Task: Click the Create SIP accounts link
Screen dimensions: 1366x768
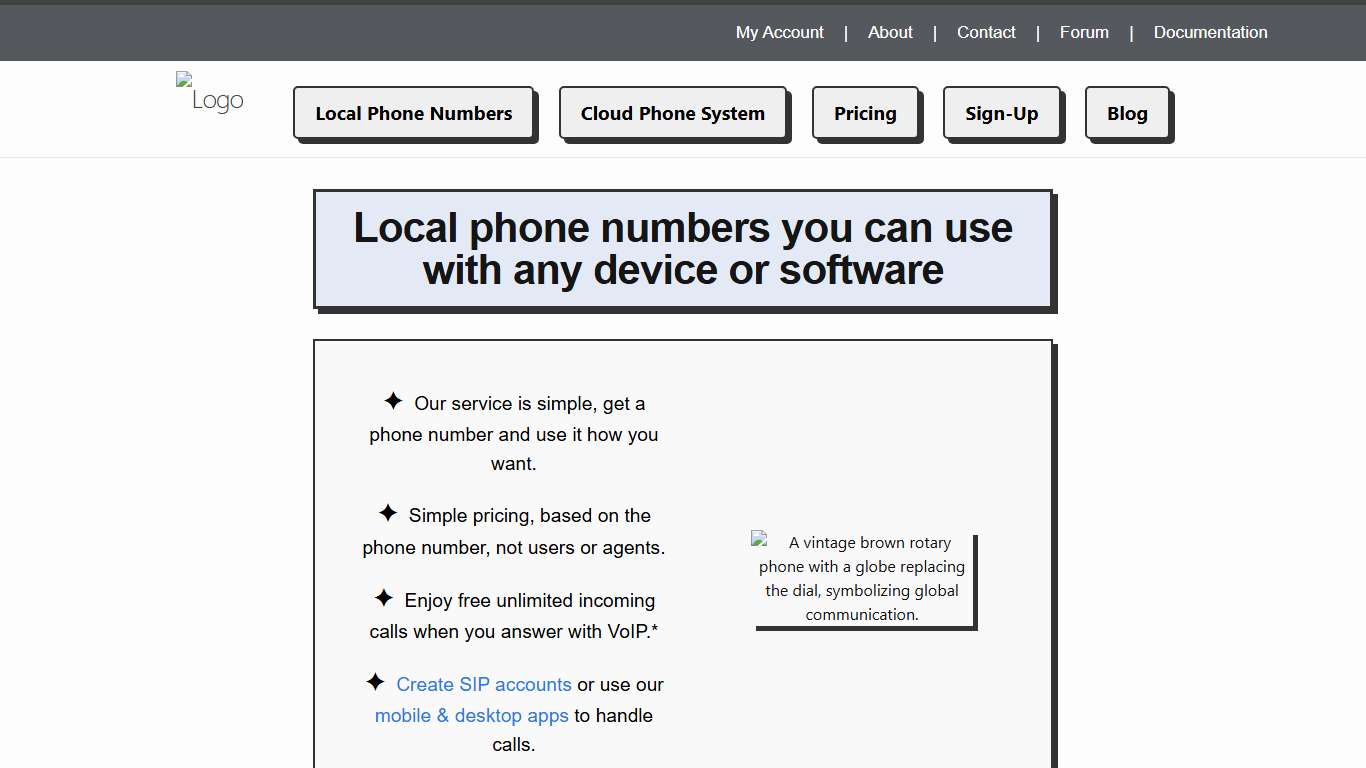Action: click(484, 684)
